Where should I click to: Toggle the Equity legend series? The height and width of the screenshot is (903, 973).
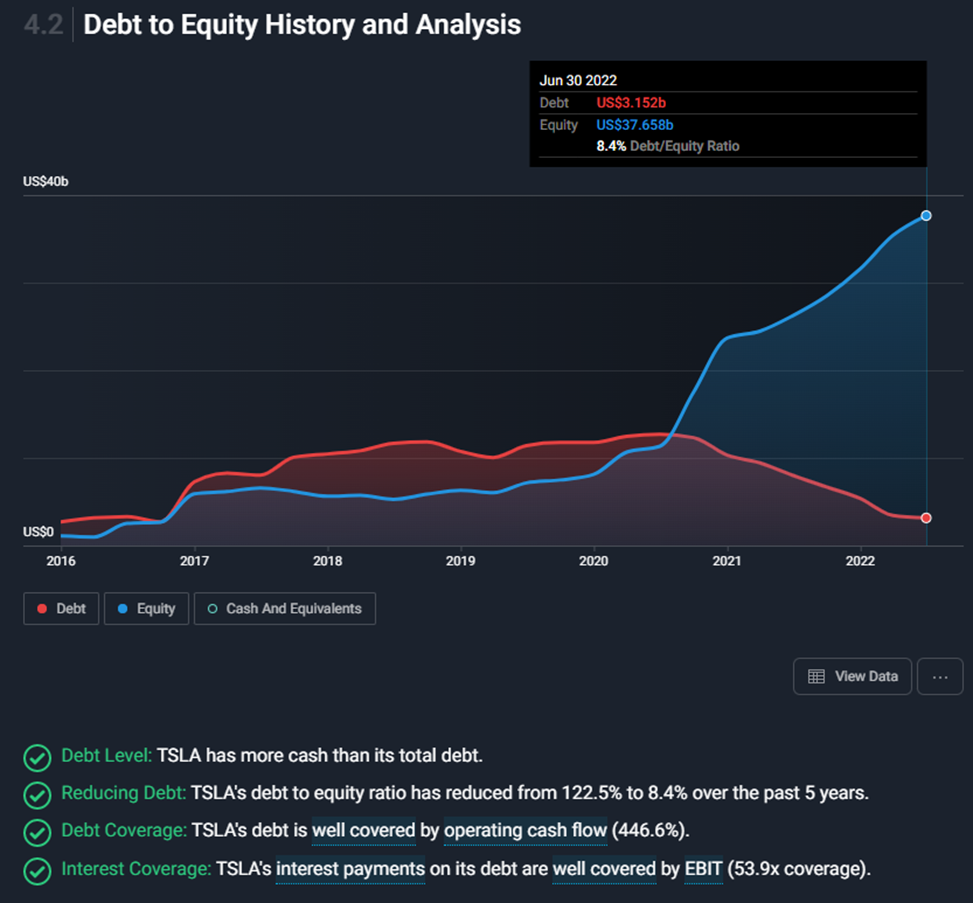[146, 608]
